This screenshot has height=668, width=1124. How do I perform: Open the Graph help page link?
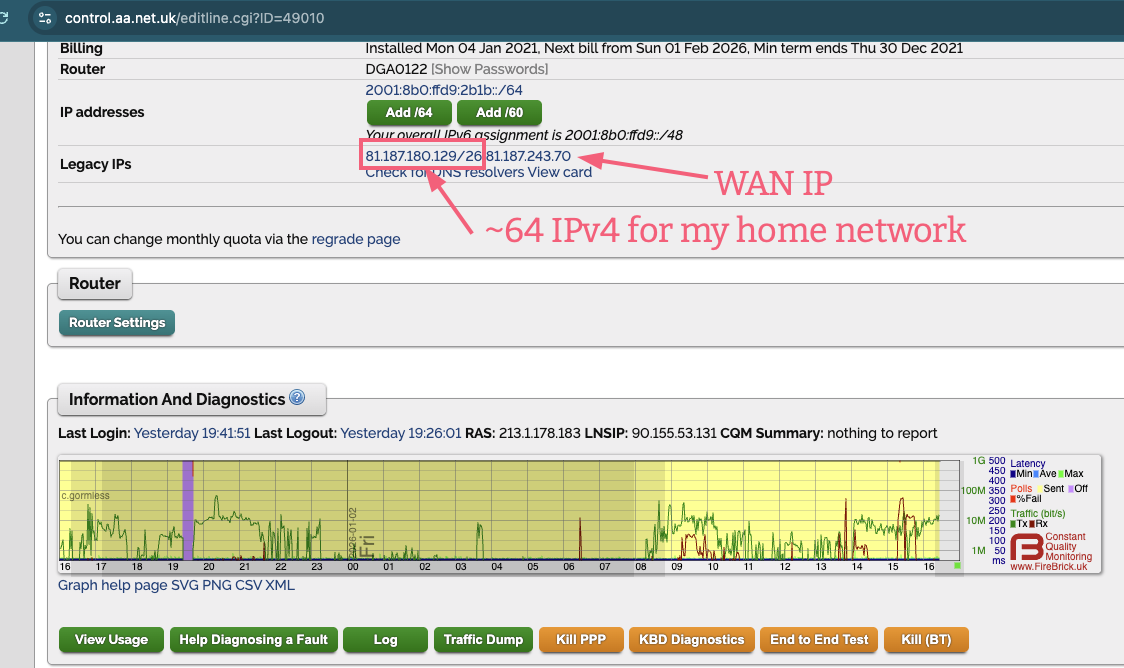point(112,585)
